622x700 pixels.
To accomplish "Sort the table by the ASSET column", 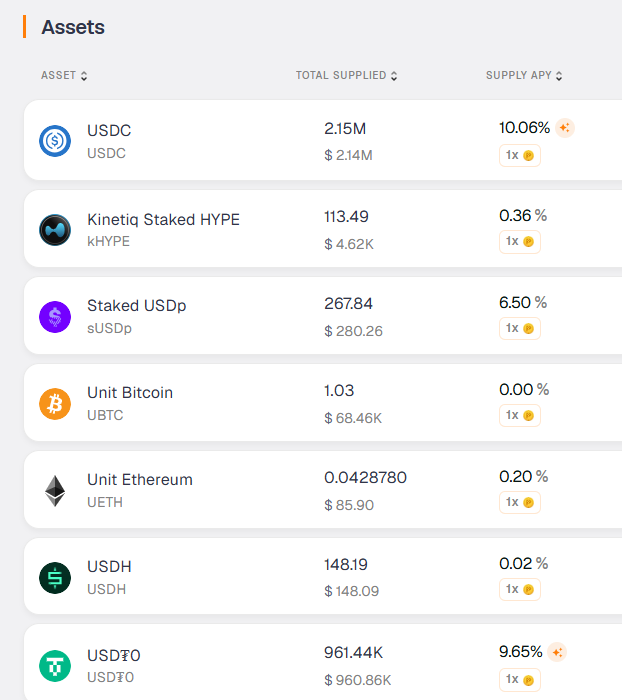I will click(64, 75).
